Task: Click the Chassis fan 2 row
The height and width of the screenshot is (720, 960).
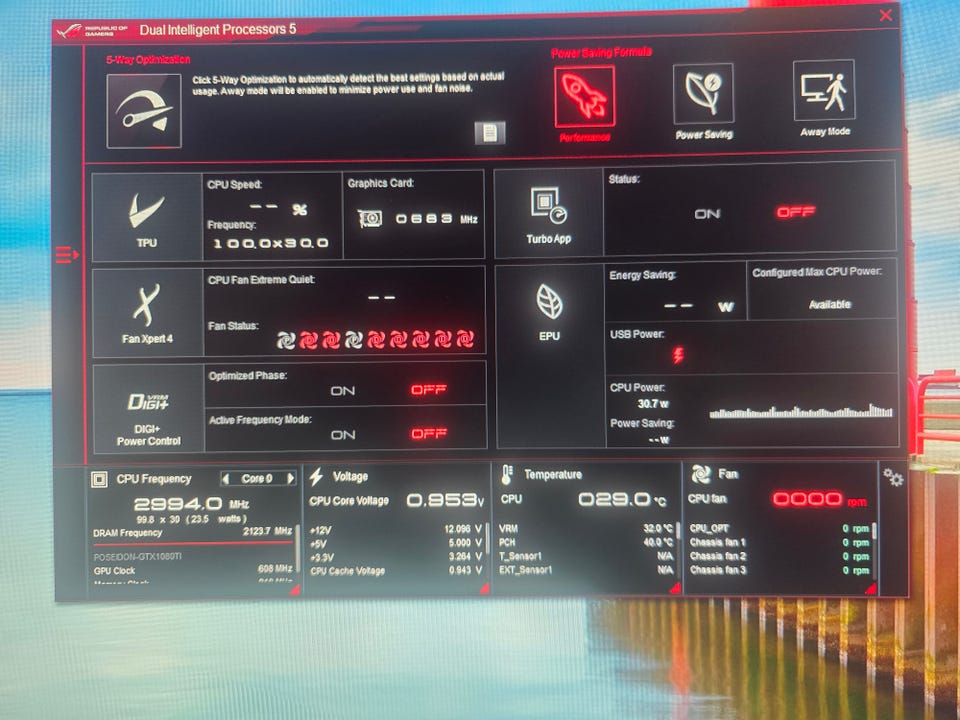Action: coord(779,556)
